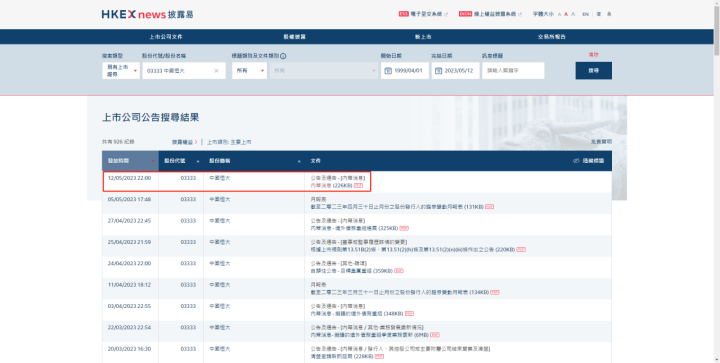
Task: Click the dark blue search button
Action: pos(594,71)
